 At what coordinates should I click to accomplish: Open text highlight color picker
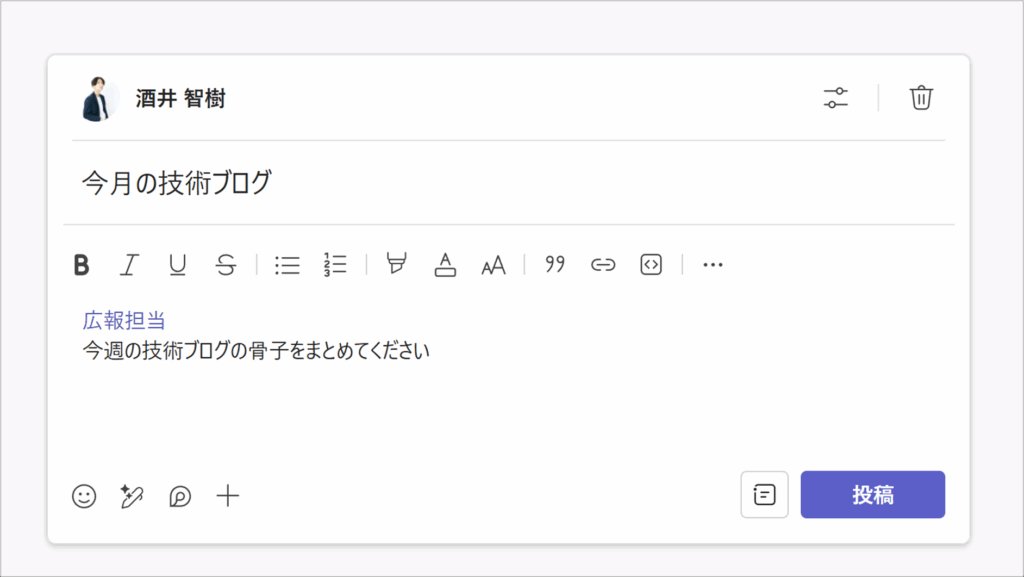click(x=396, y=264)
